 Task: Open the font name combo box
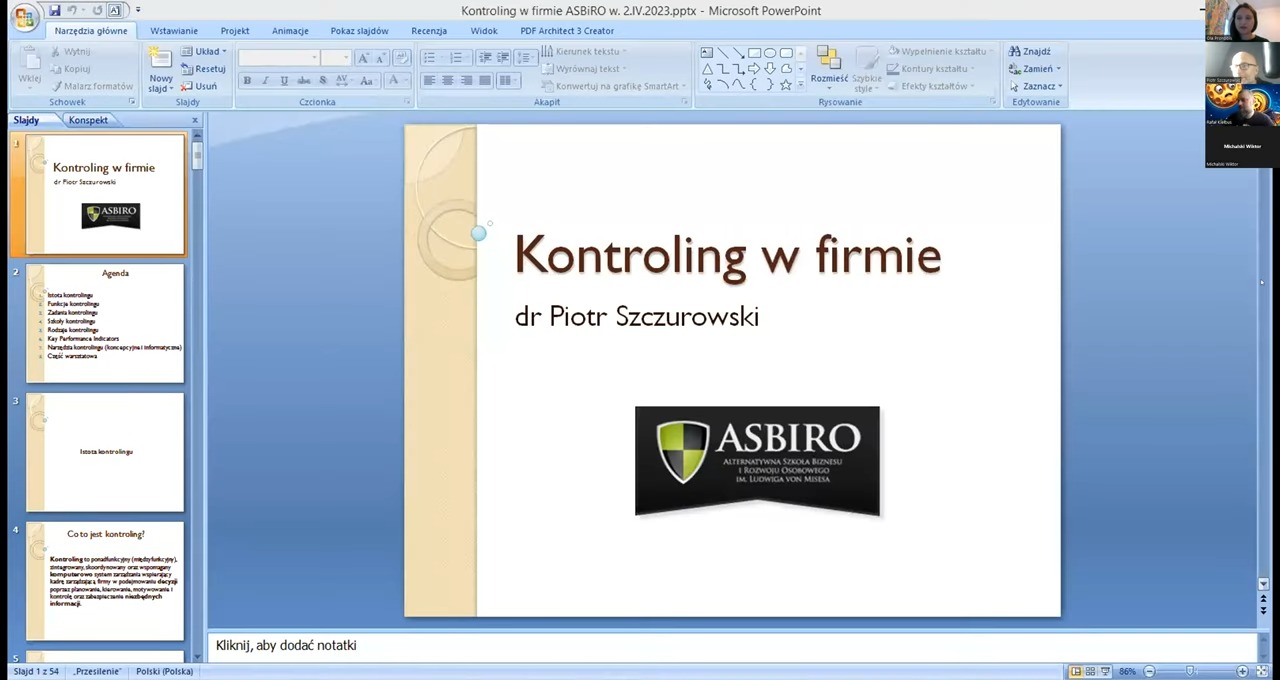pos(279,58)
